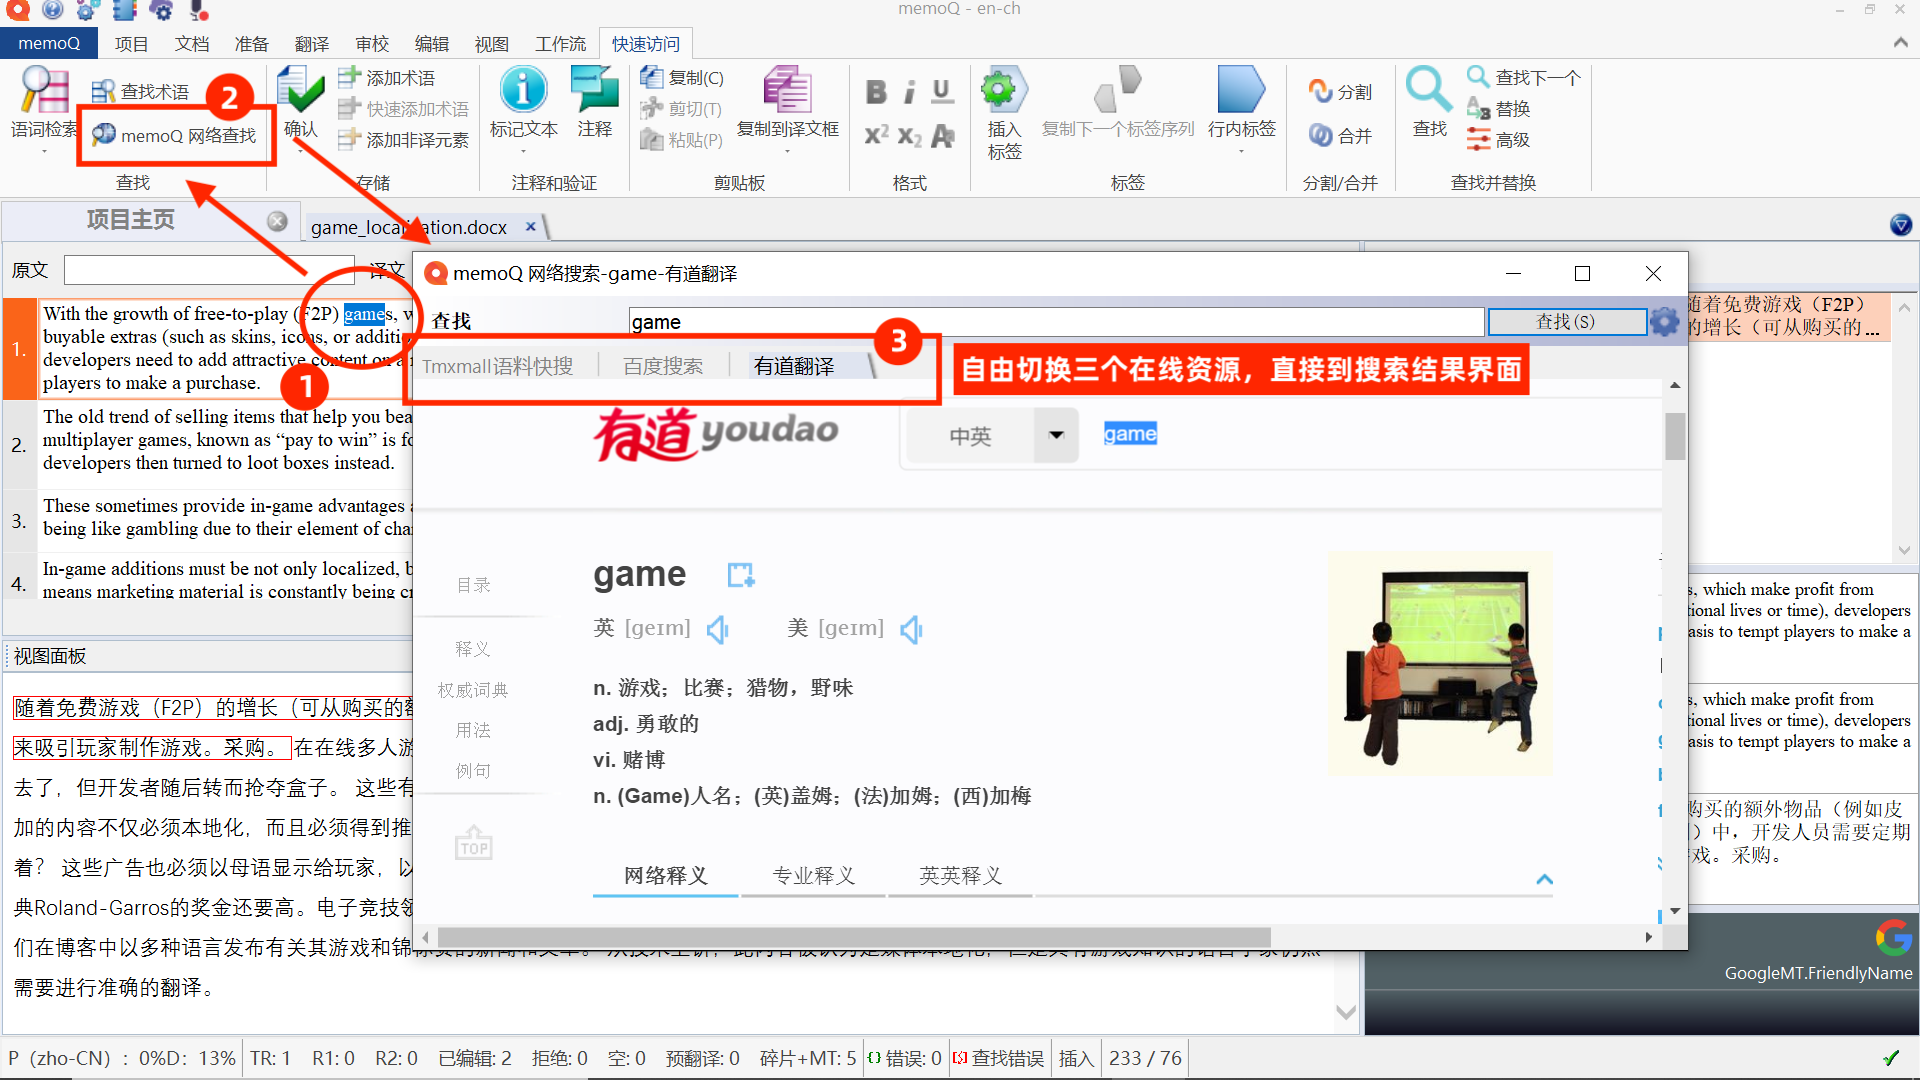Click the dialog's horizontal scrollbar
The image size is (1920, 1080).
click(x=855, y=937)
